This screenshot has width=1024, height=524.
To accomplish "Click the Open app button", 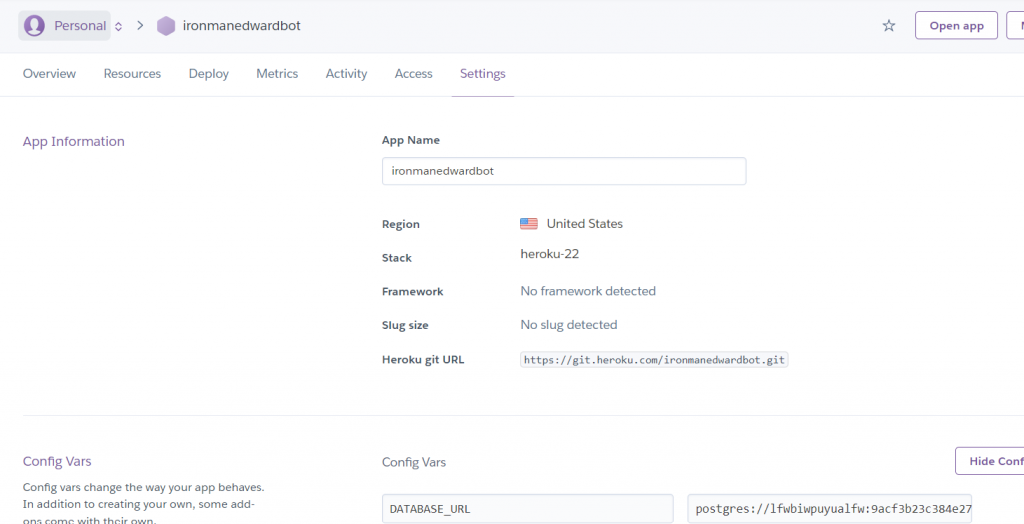I will [956, 25].
